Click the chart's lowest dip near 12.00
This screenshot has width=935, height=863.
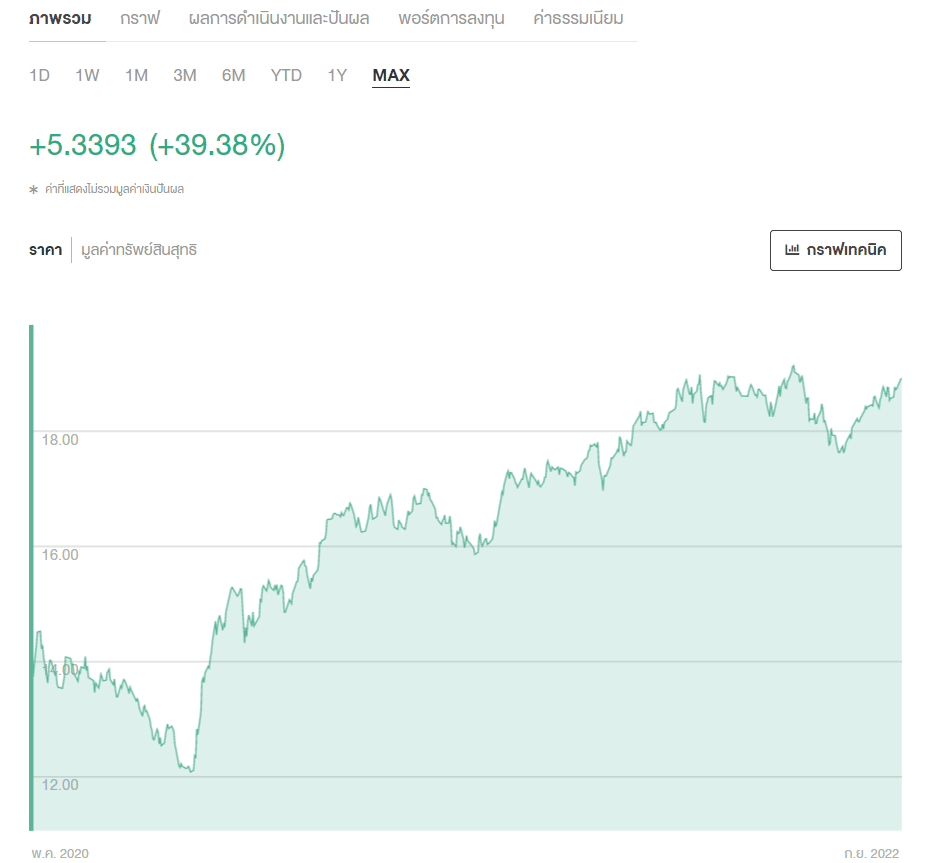click(x=189, y=771)
